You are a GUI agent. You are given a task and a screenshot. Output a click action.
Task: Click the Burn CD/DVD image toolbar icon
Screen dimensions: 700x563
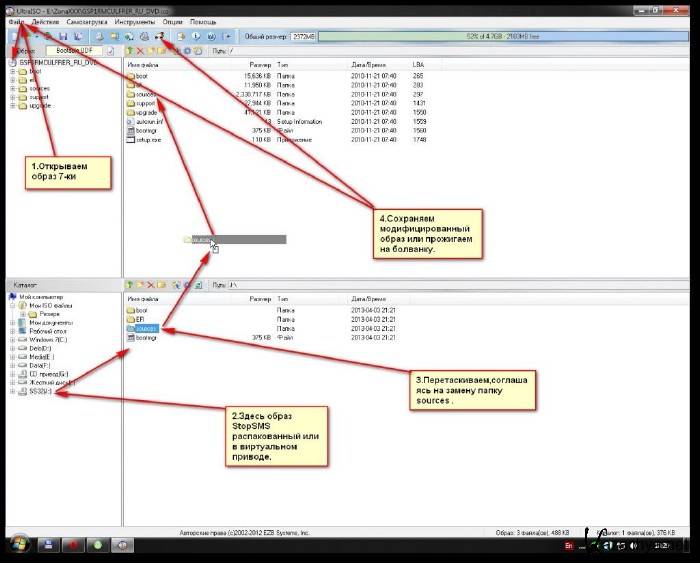[x=158, y=35]
